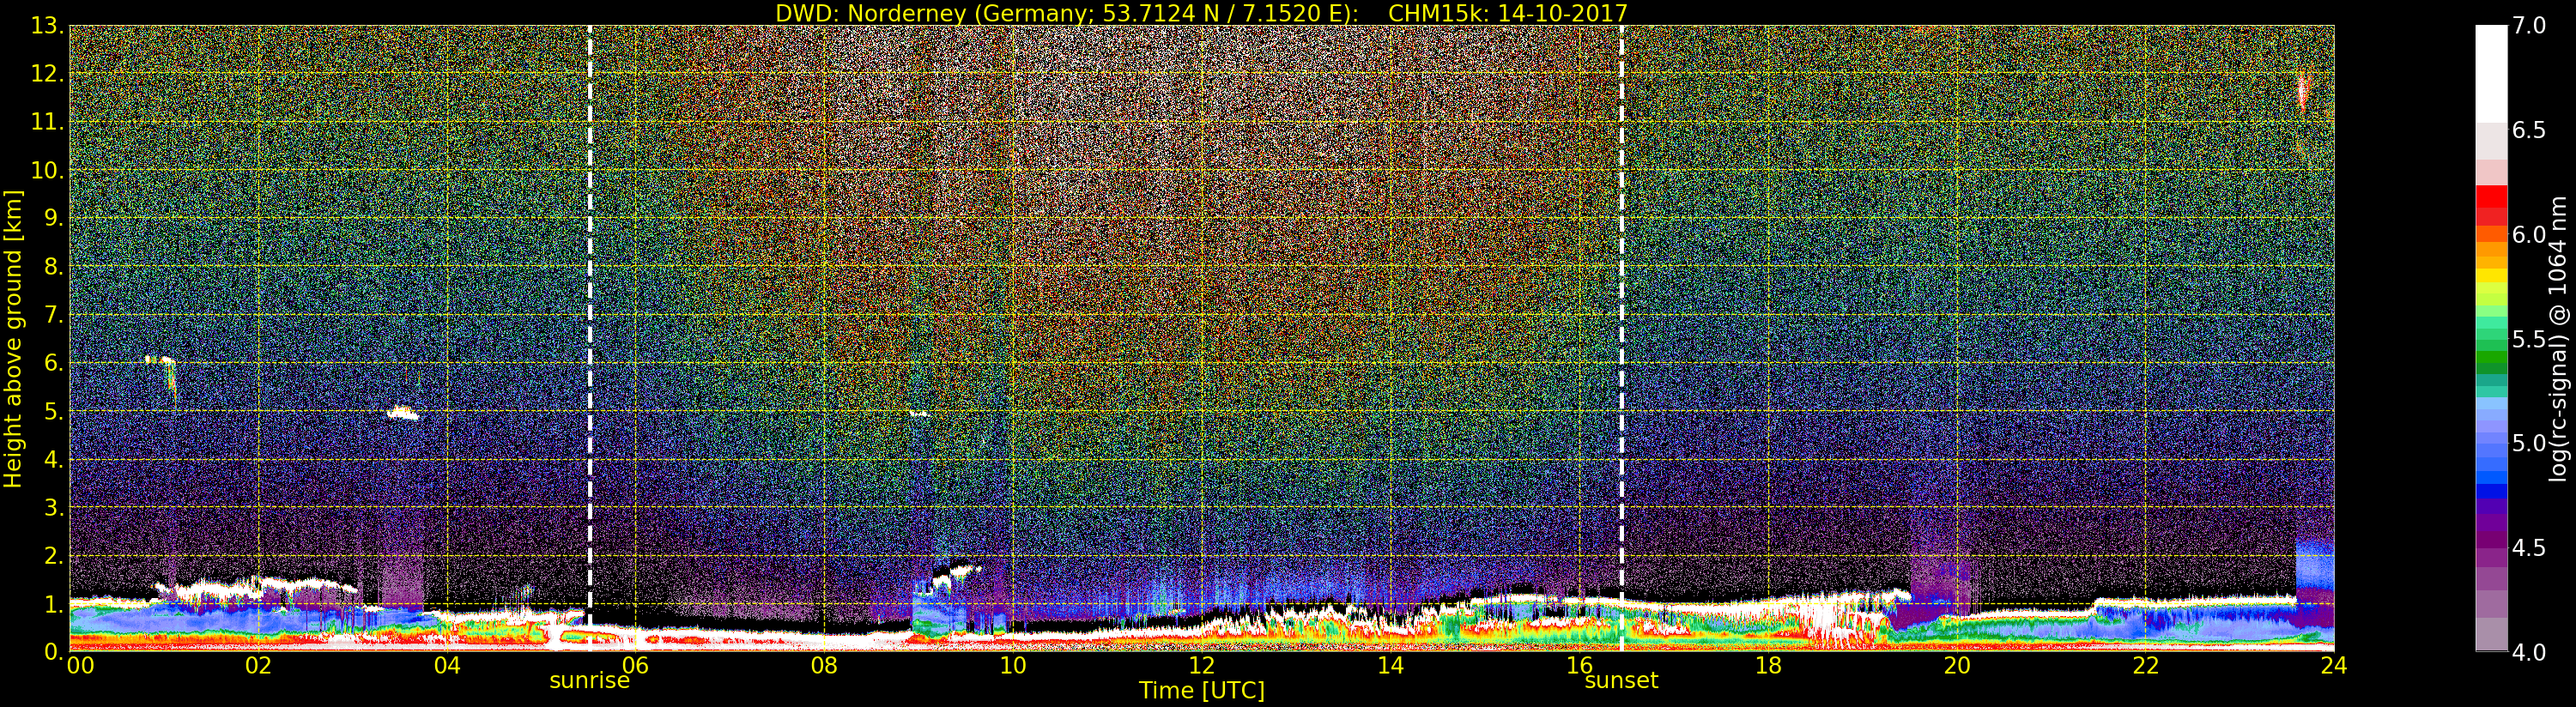Click the '7.0' colorbar tick value

coord(2529,26)
